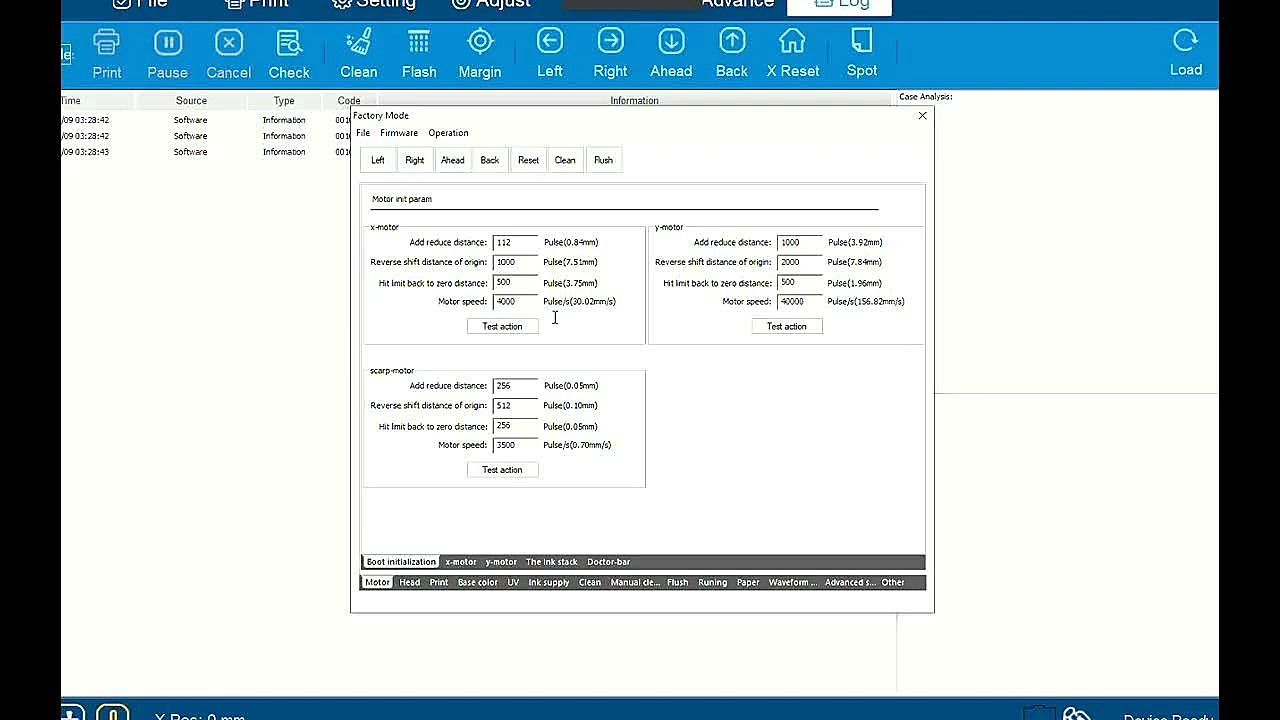Click the Spot icon in toolbar
Image resolution: width=1280 pixels, height=720 pixels.
coord(862,41)
